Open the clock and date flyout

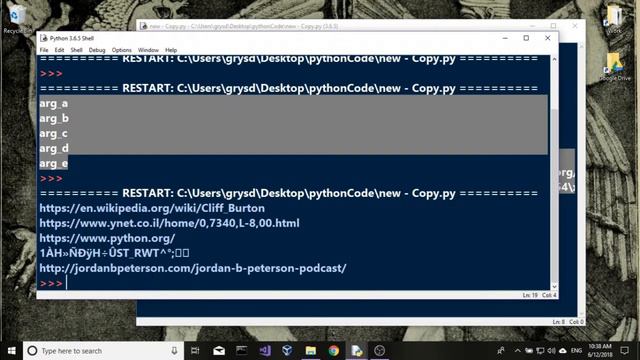pyautogui.click(x=600, y=351)
